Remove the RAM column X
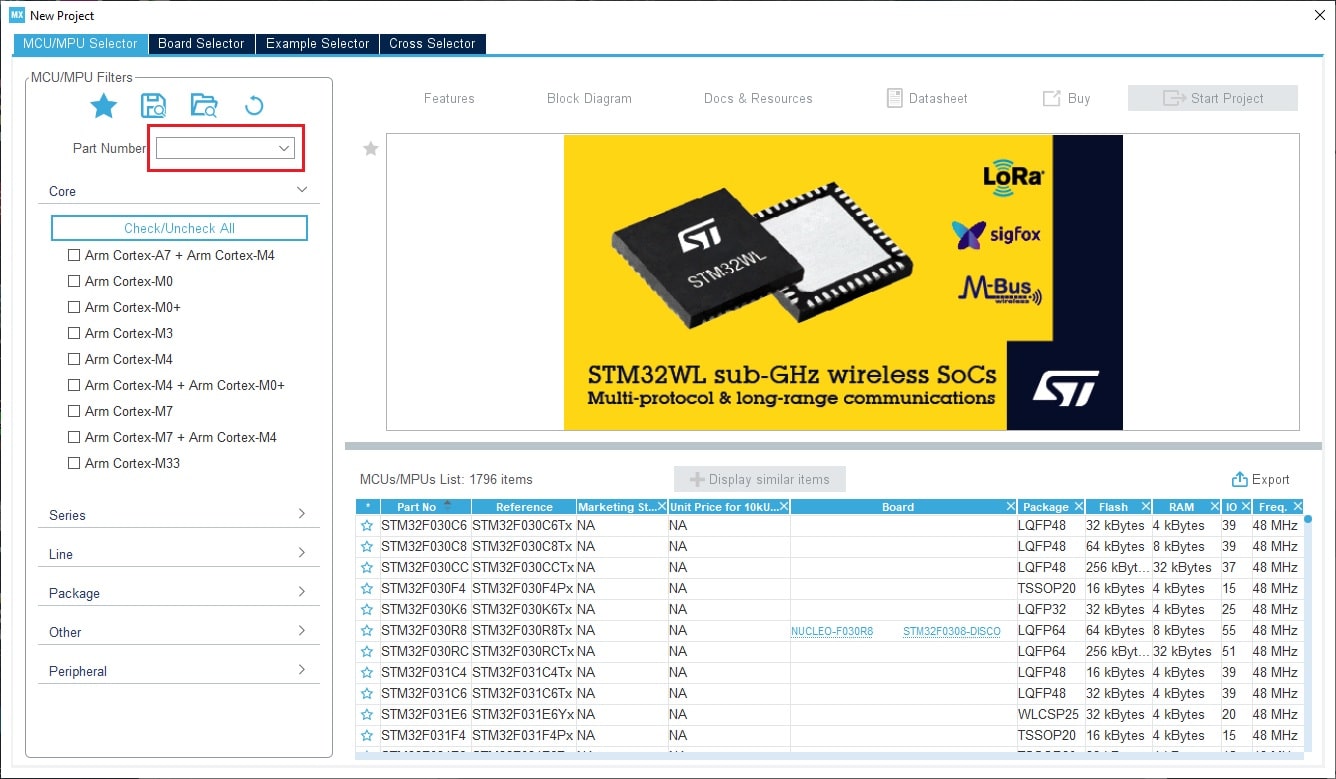The image size is (1336, 779). pos(1214,507)
